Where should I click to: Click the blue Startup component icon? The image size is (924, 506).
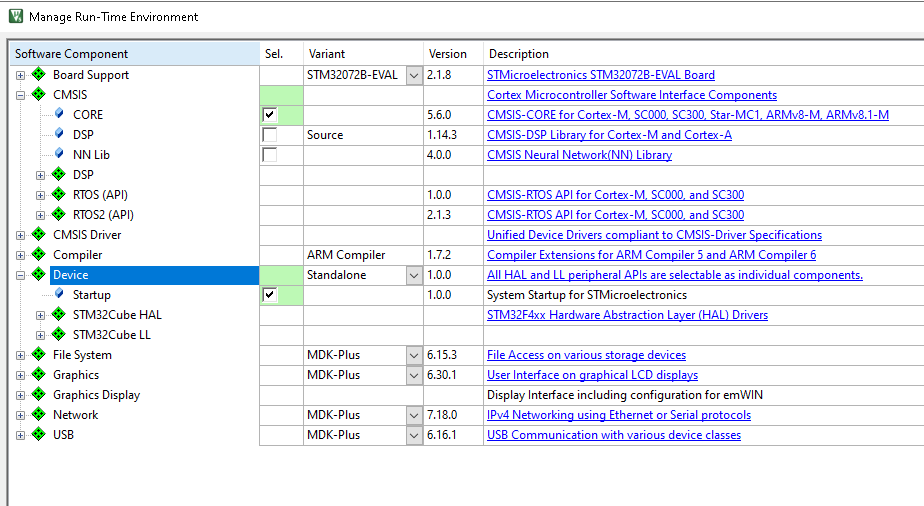(x=59, y=294)
